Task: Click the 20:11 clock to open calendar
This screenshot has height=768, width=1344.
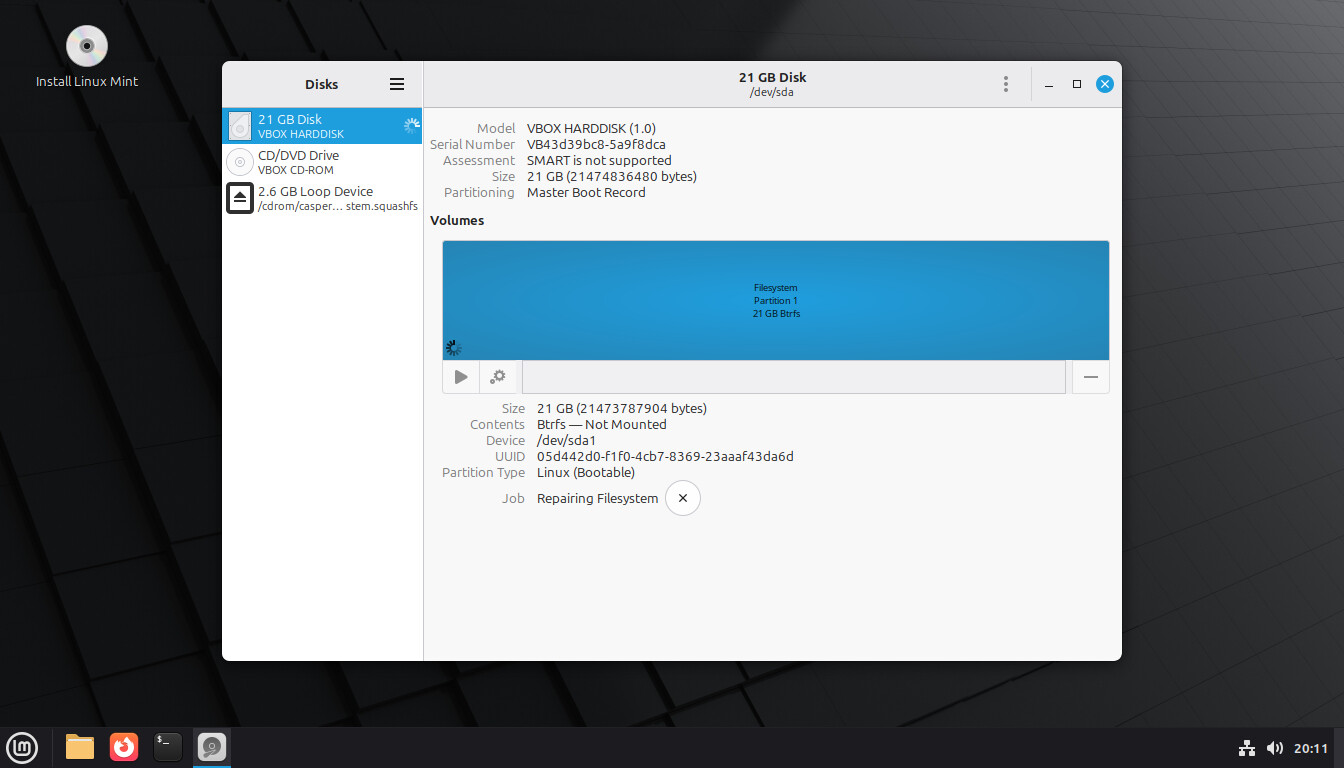Action: coord(1310,748)
